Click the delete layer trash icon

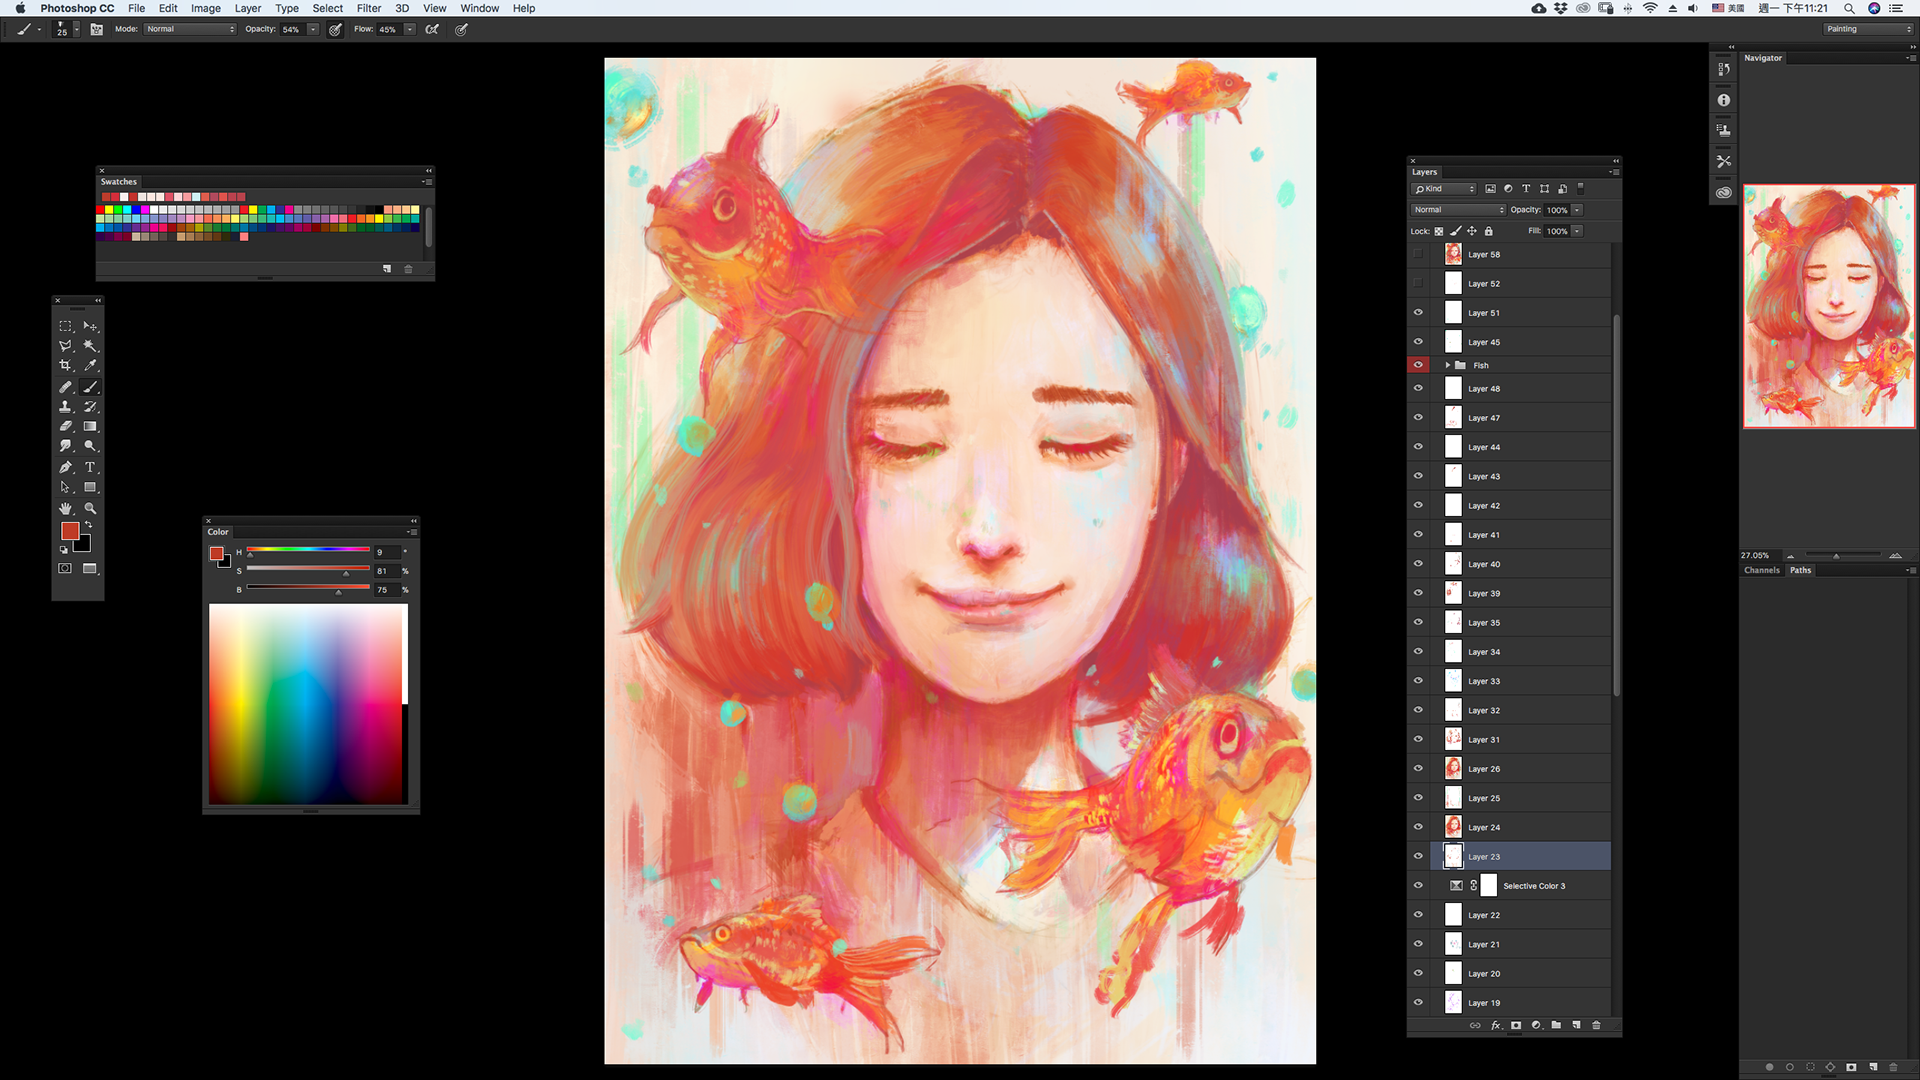point(1596,1025)
